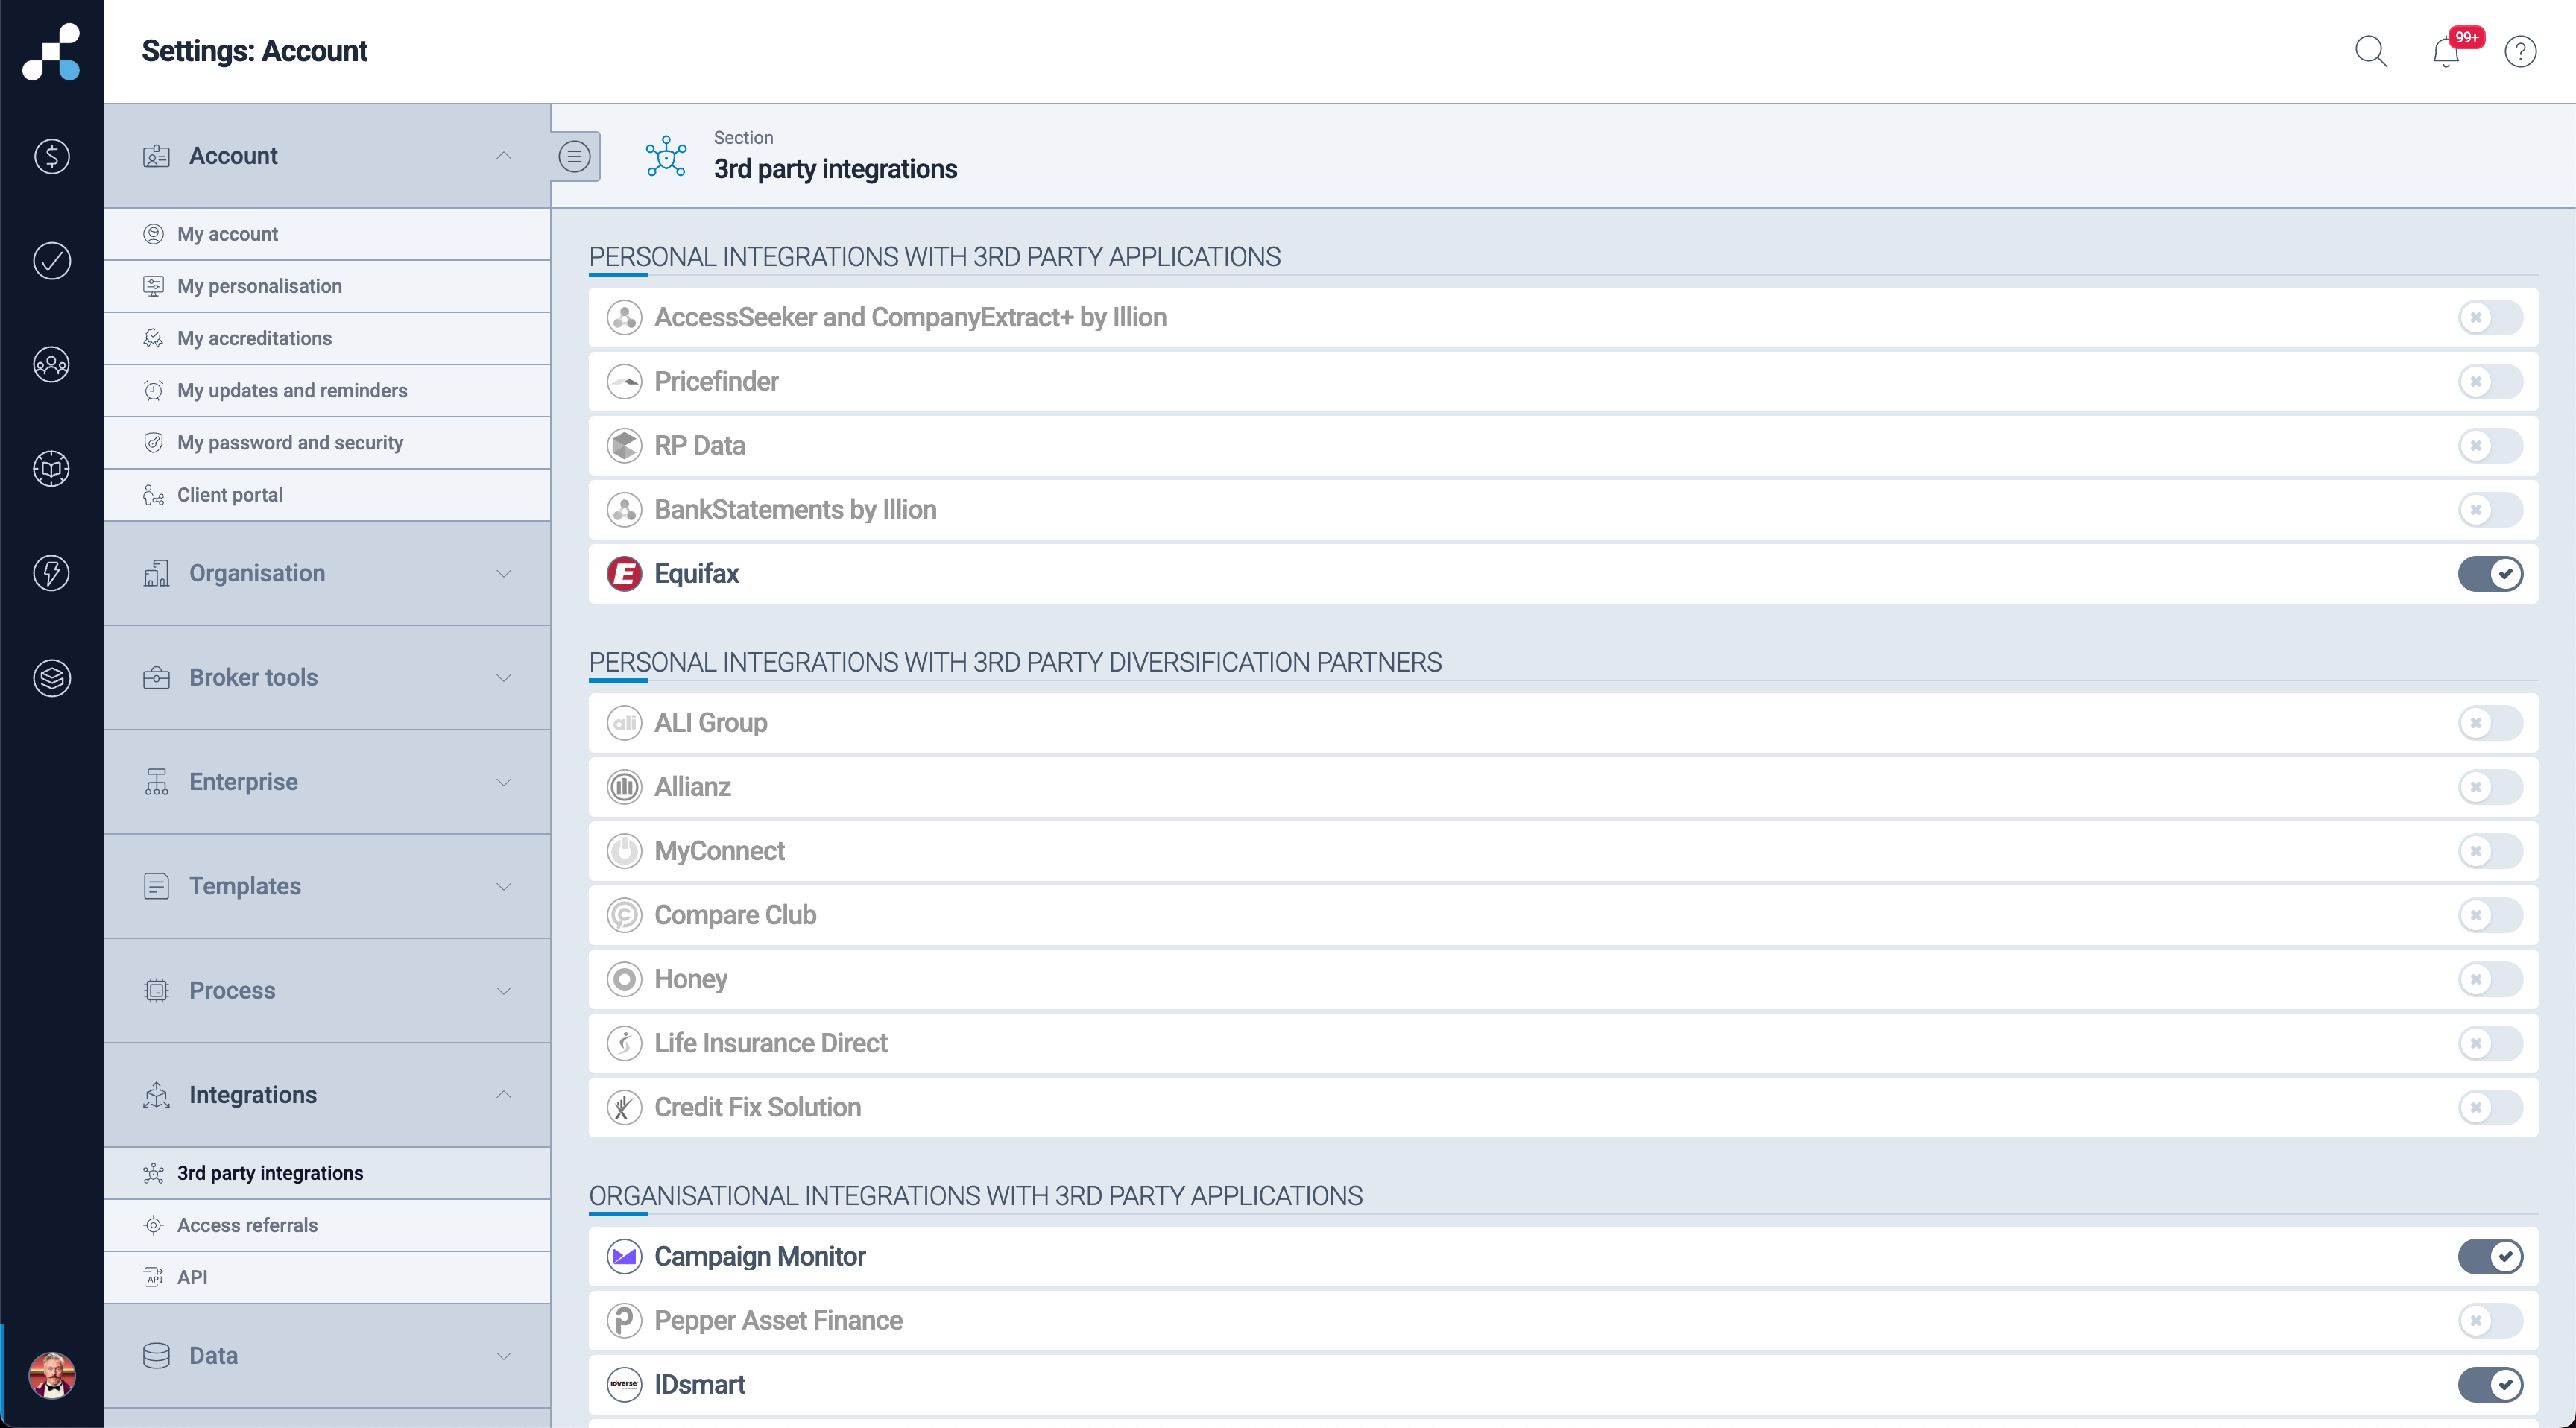2576x1428 pixels.
Task: Expand the Organisation section
Action: [327, 573]
